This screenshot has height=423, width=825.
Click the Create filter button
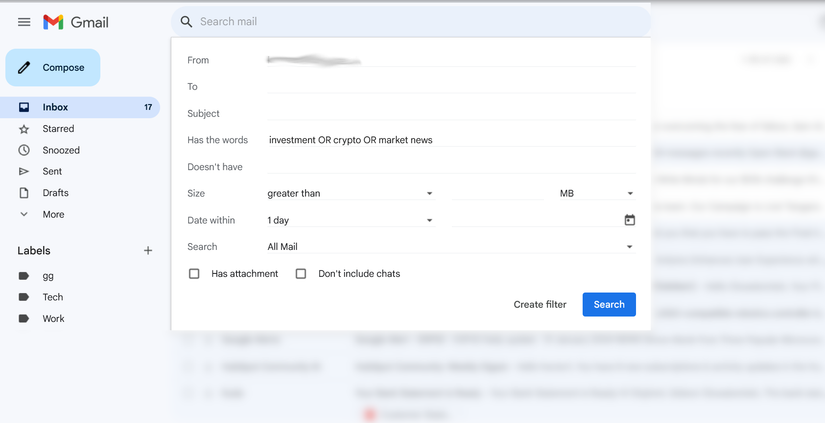click(540, 305)
